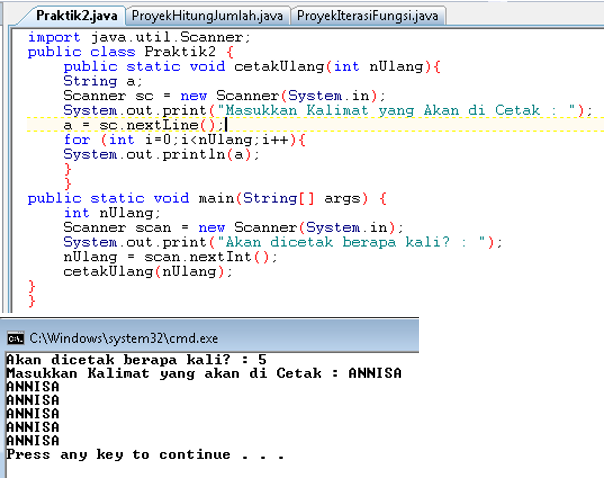Click the print line with "Masukkan Kalimat yang Akan di Cetak"
Viewport: 604px width, 480px height.
[x=328, y=110]
